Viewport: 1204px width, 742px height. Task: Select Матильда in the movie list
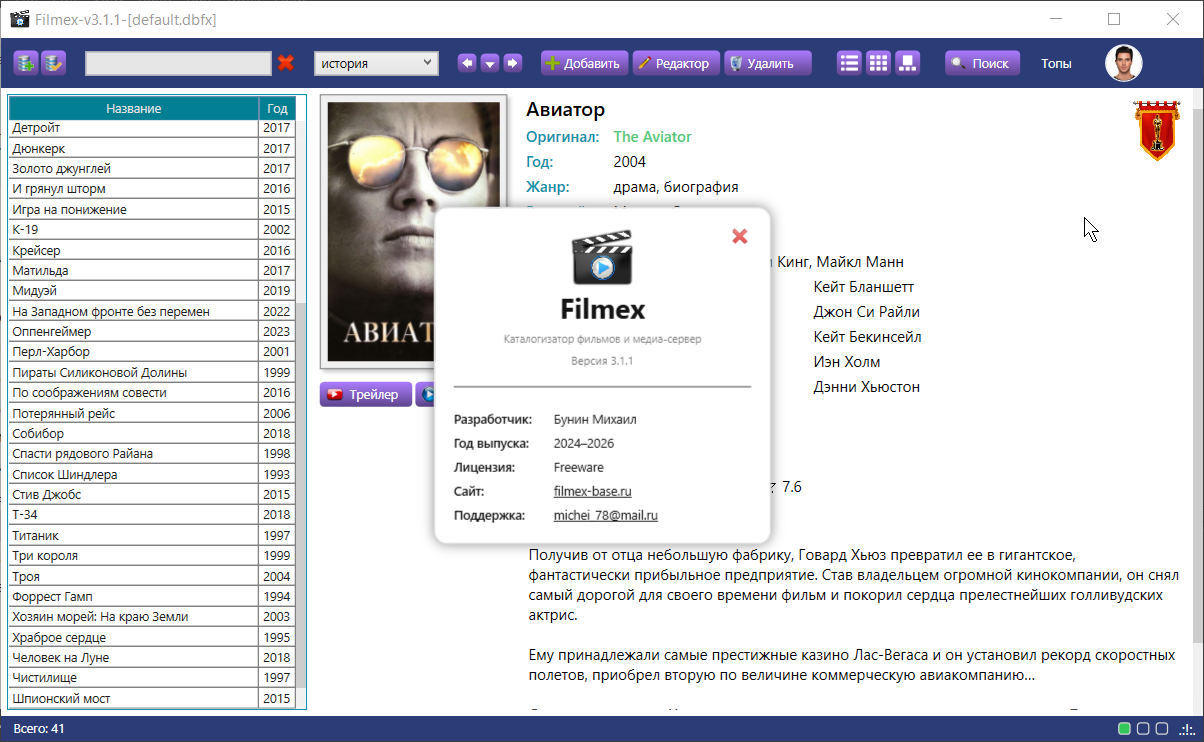pyautogui.click(x=153, y=271)
